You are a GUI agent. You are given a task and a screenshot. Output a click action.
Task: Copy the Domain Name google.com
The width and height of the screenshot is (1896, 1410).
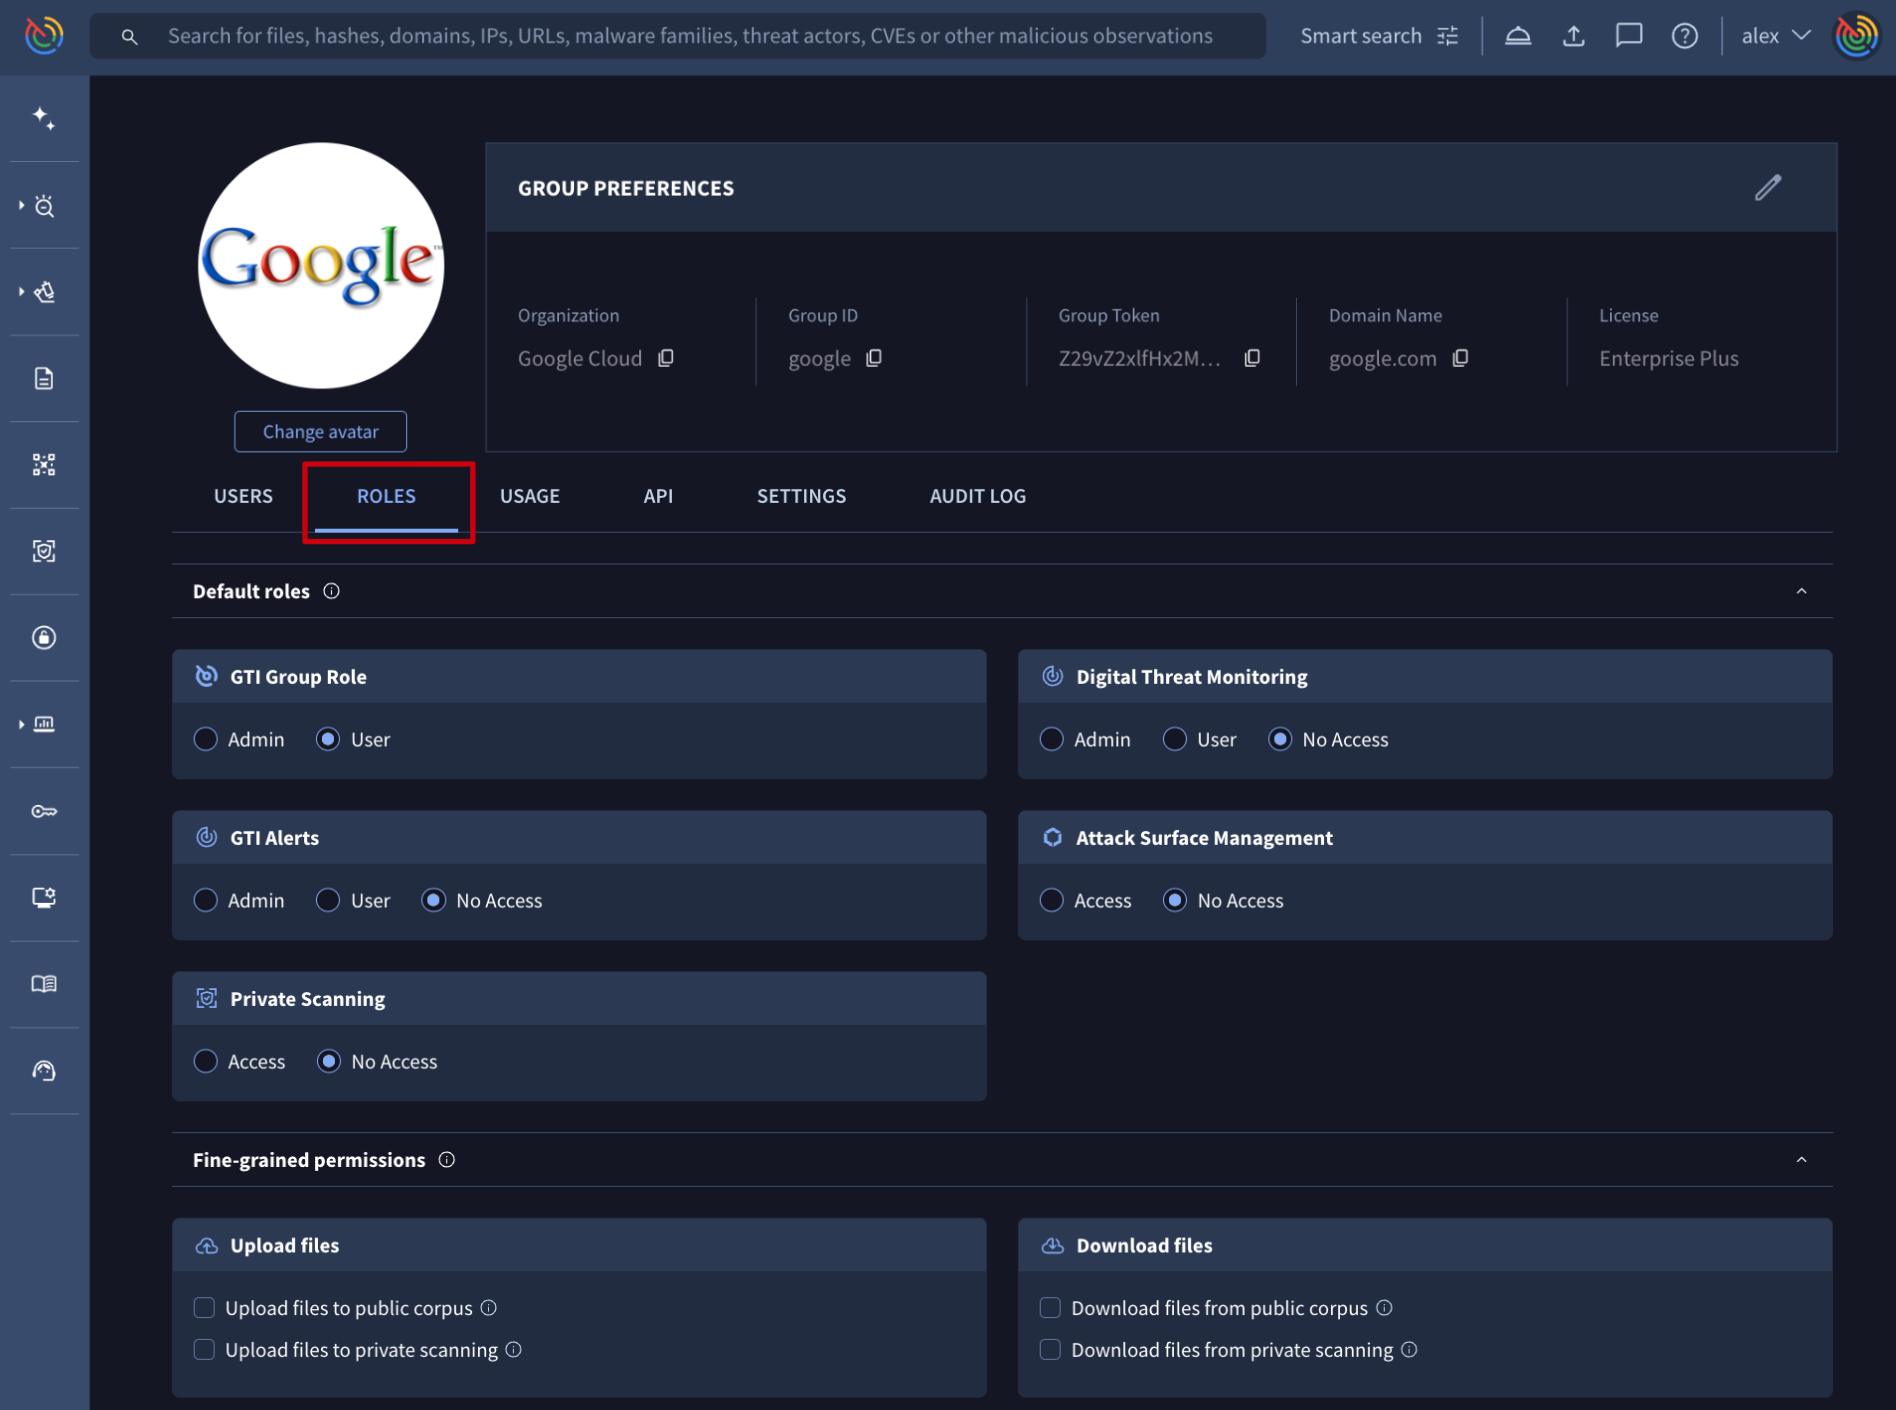pyautogui.click(x=1460, y=358)
